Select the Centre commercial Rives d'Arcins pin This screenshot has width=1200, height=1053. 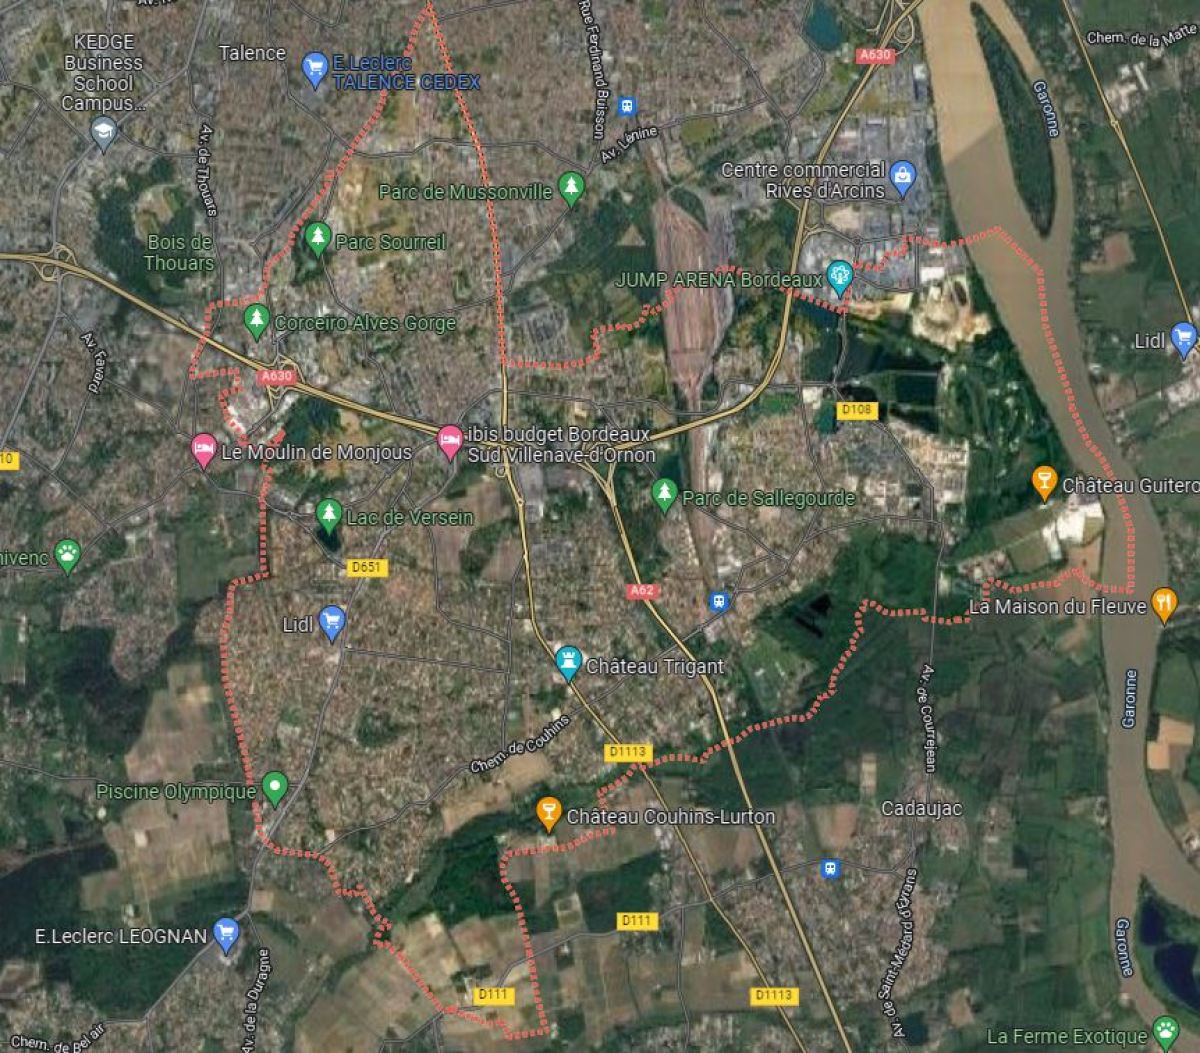click(x=904, y=178)
